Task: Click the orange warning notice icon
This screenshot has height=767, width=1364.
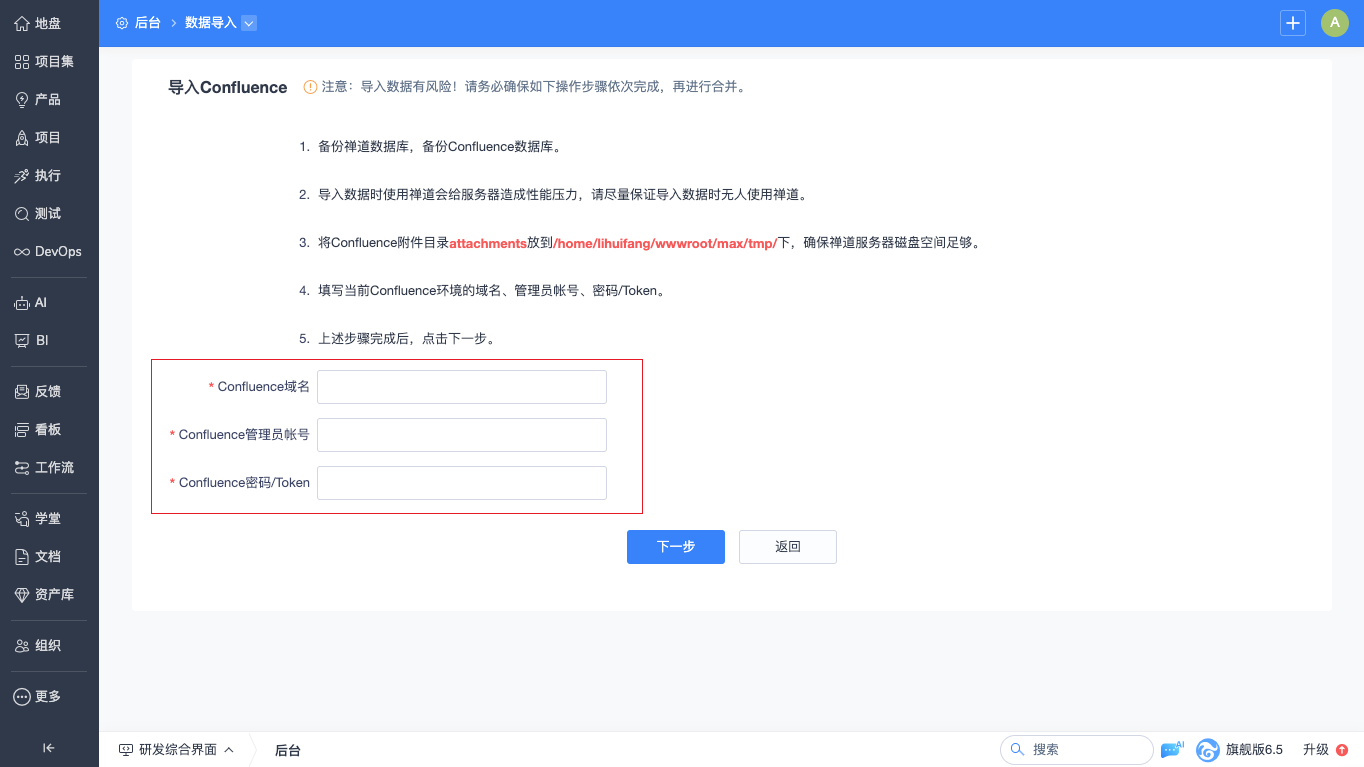Action: pyautogui.click(x=310, y=87)
